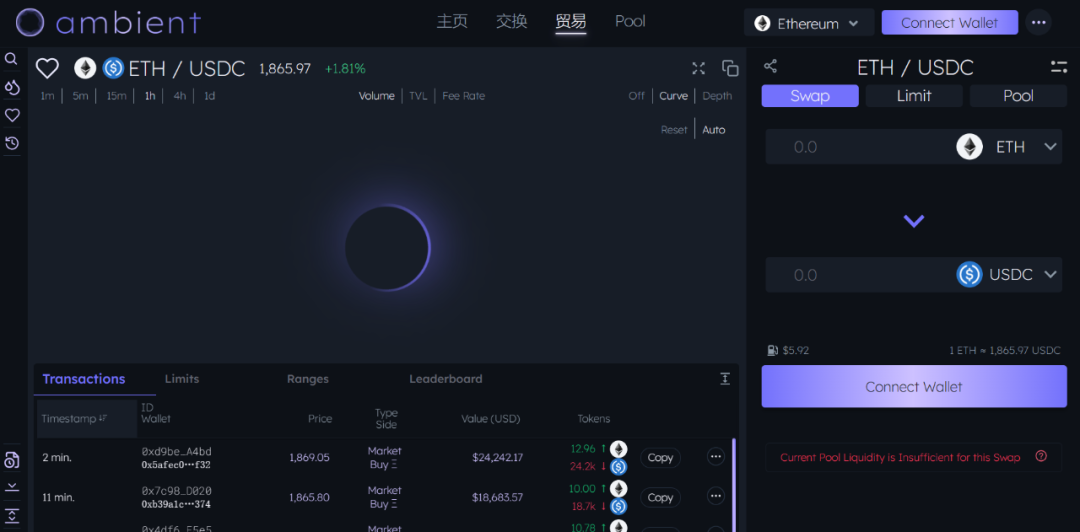This screenshot has height=532, width=1080.
Task: Open the Ethereum network dropdown
Action: tap(809, 23)
